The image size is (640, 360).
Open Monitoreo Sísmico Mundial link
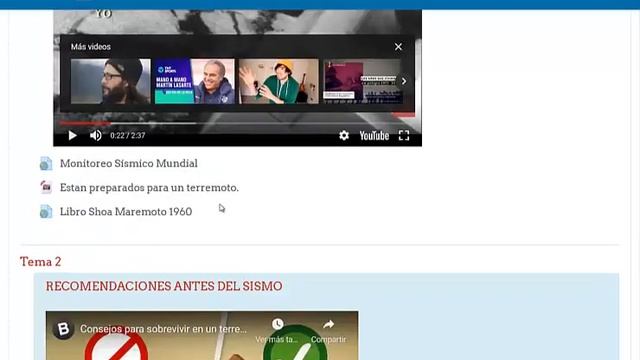click(129, 163)
